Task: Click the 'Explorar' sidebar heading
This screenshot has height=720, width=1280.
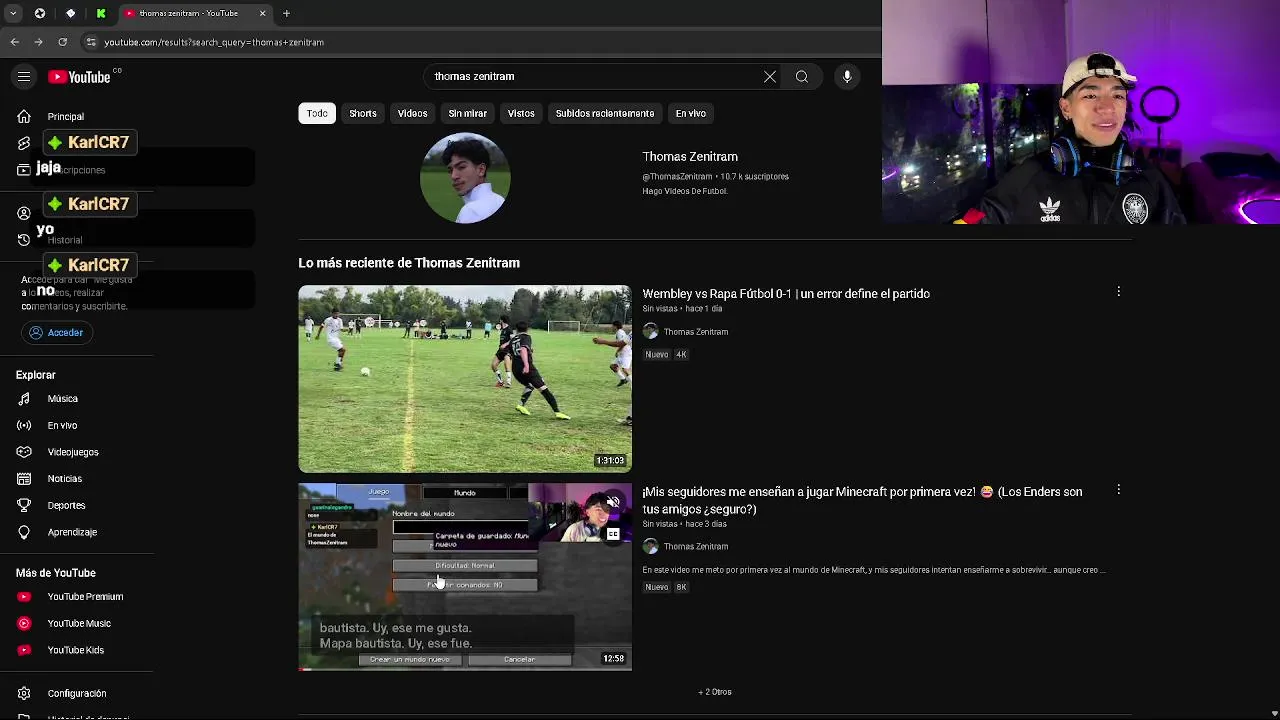Action: pos(36,375)
